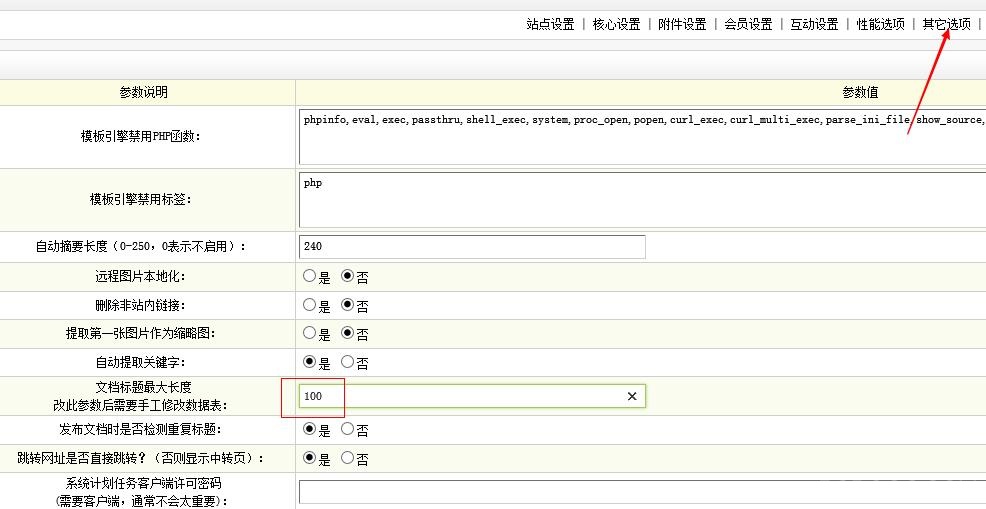Edit the 模板引擎禁用PHP函数 textarea
The height and width of the screenshot is (509, 986).
click(642, 137)
